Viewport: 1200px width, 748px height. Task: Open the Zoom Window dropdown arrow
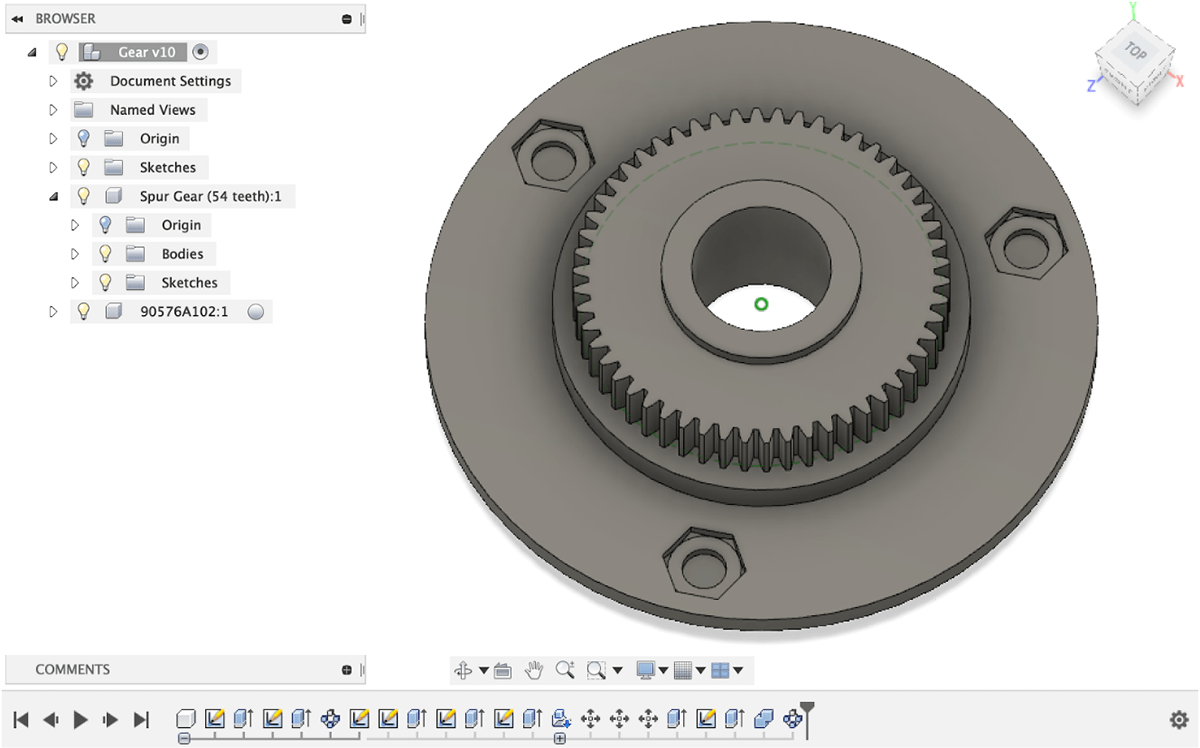pyautogui.click(x=618, y=670)
